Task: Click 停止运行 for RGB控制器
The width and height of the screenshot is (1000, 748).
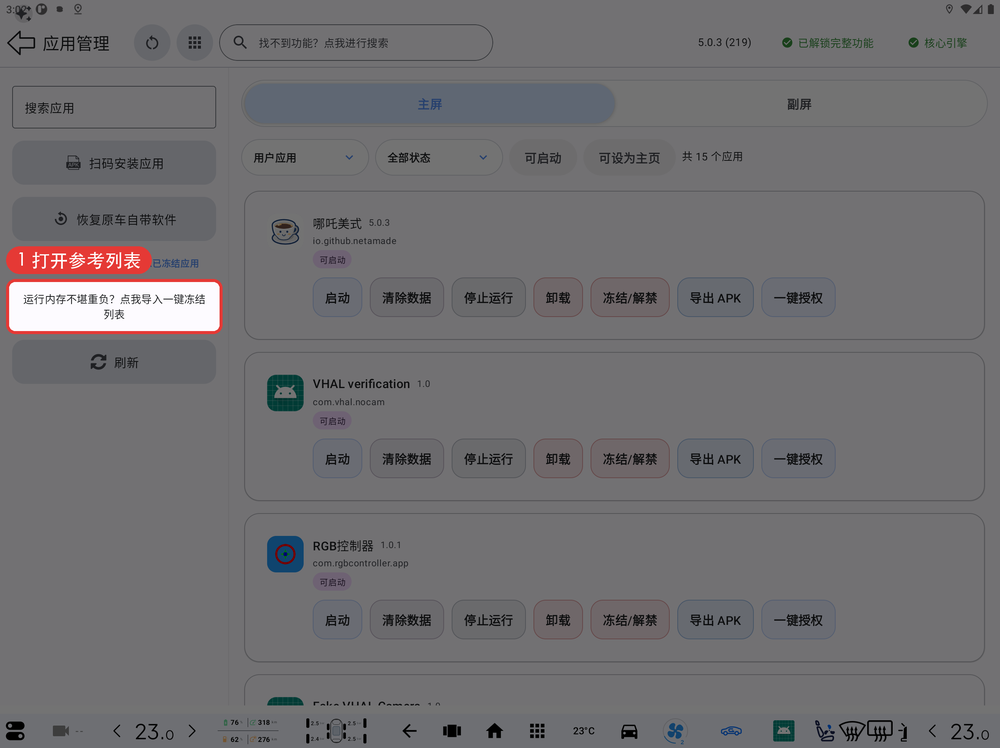Action: coord(488,620)
